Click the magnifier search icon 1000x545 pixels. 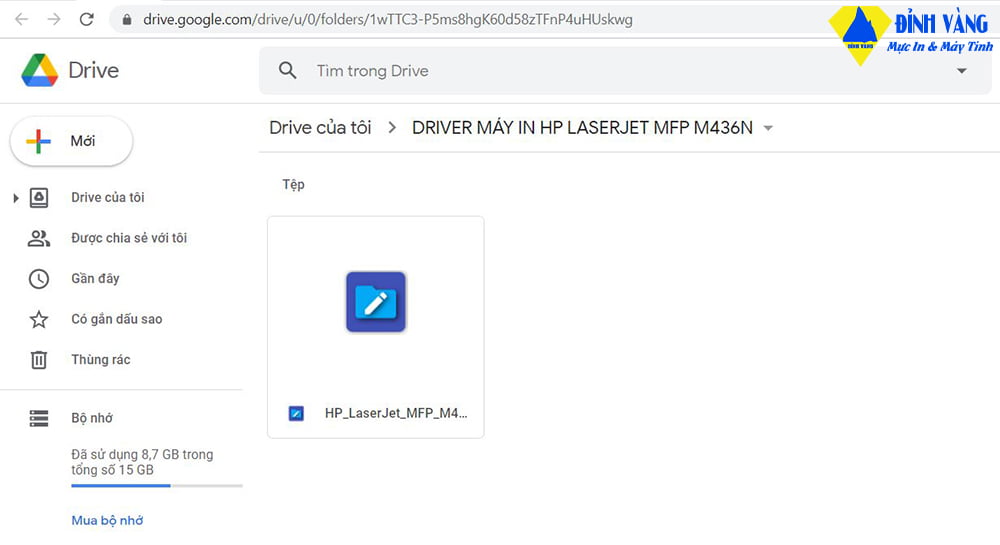point(288,71)
